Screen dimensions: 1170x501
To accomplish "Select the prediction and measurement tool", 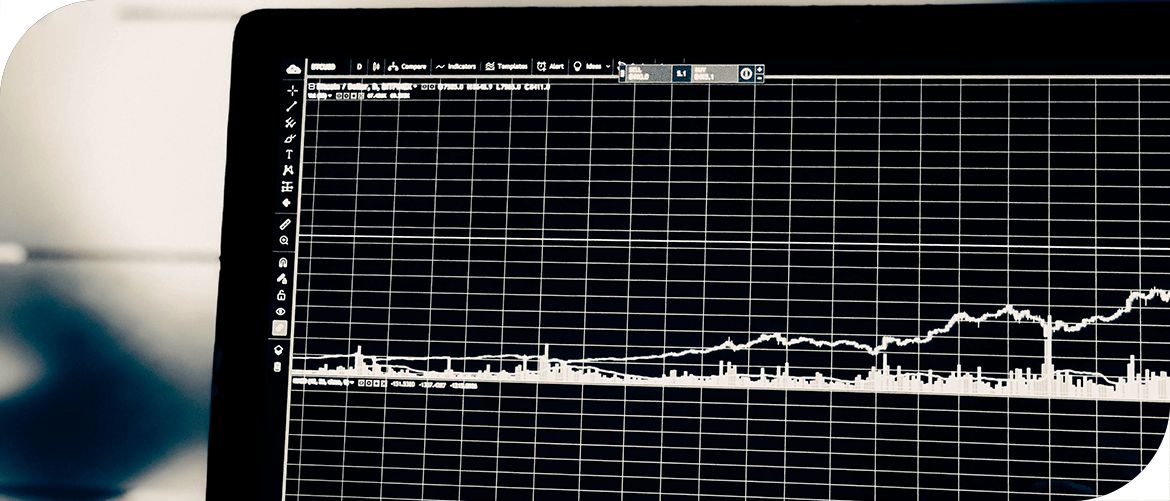I will pos(287,186).
